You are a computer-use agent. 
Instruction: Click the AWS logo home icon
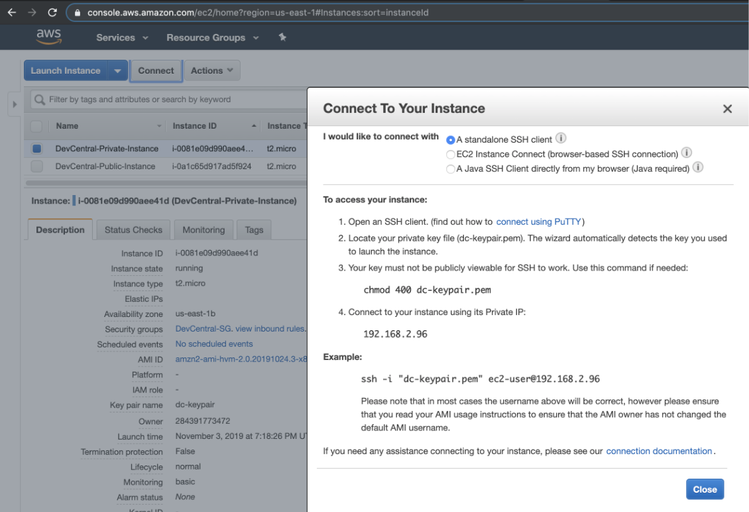[x=49, y=37]
